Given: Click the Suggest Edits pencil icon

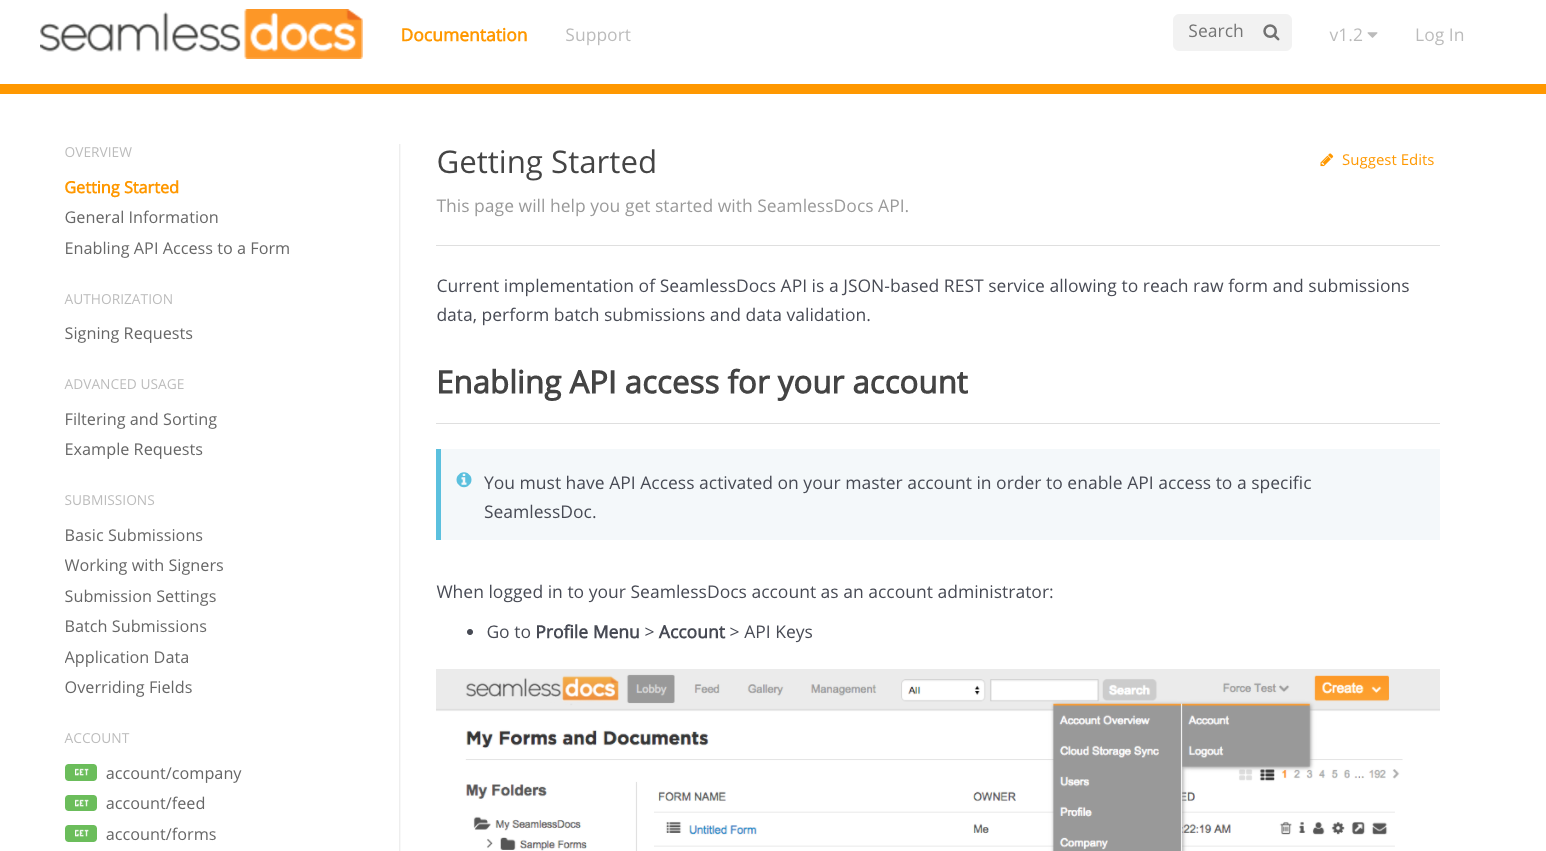Looking at the screenshot, I should coord(1327,160).
